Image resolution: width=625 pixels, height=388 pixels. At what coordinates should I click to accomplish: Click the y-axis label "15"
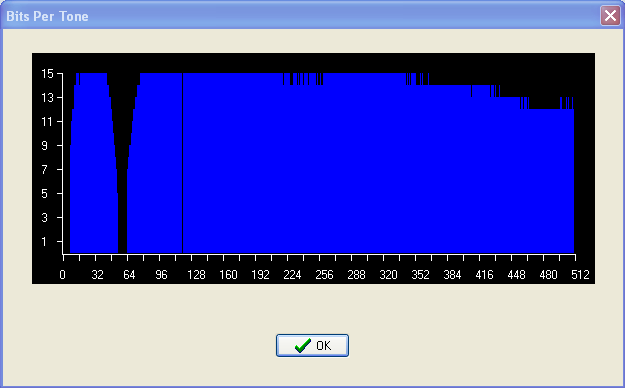[x=47, y=74]
